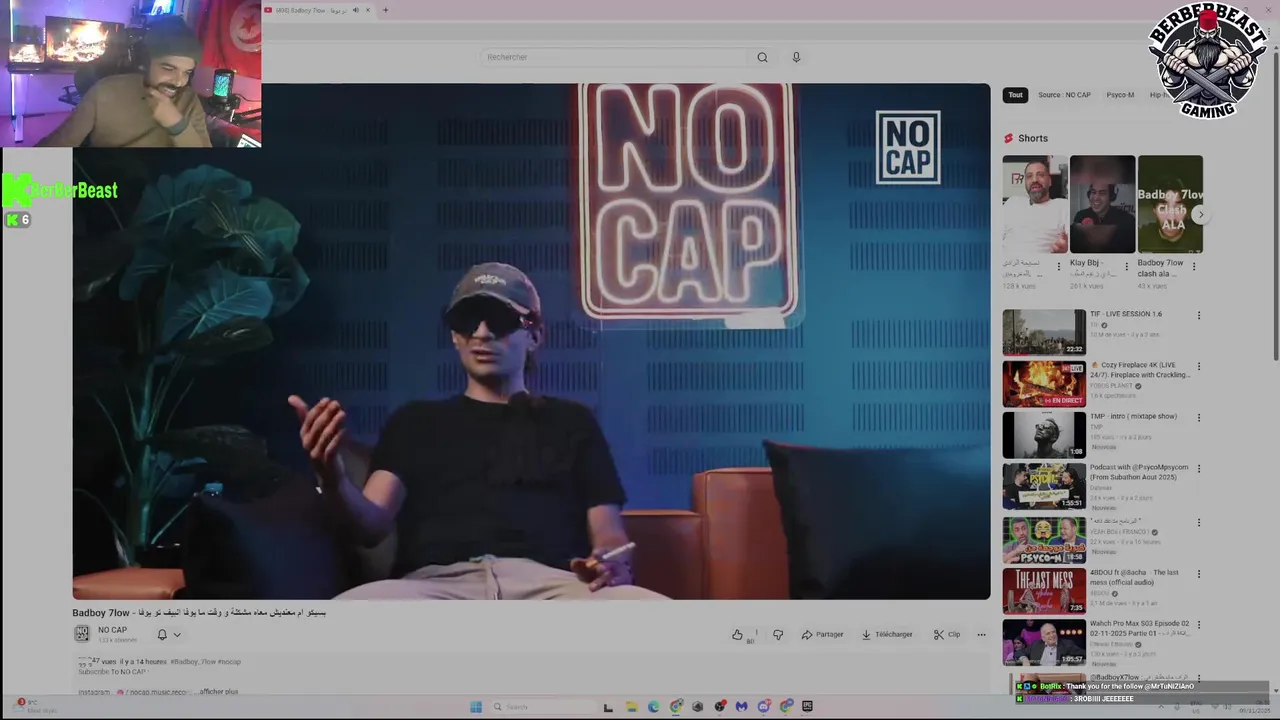Image resolution: width=1280 pixels, height=720 pixels.
Task: Open the first short with bearded man
Action: [1035, 204]
